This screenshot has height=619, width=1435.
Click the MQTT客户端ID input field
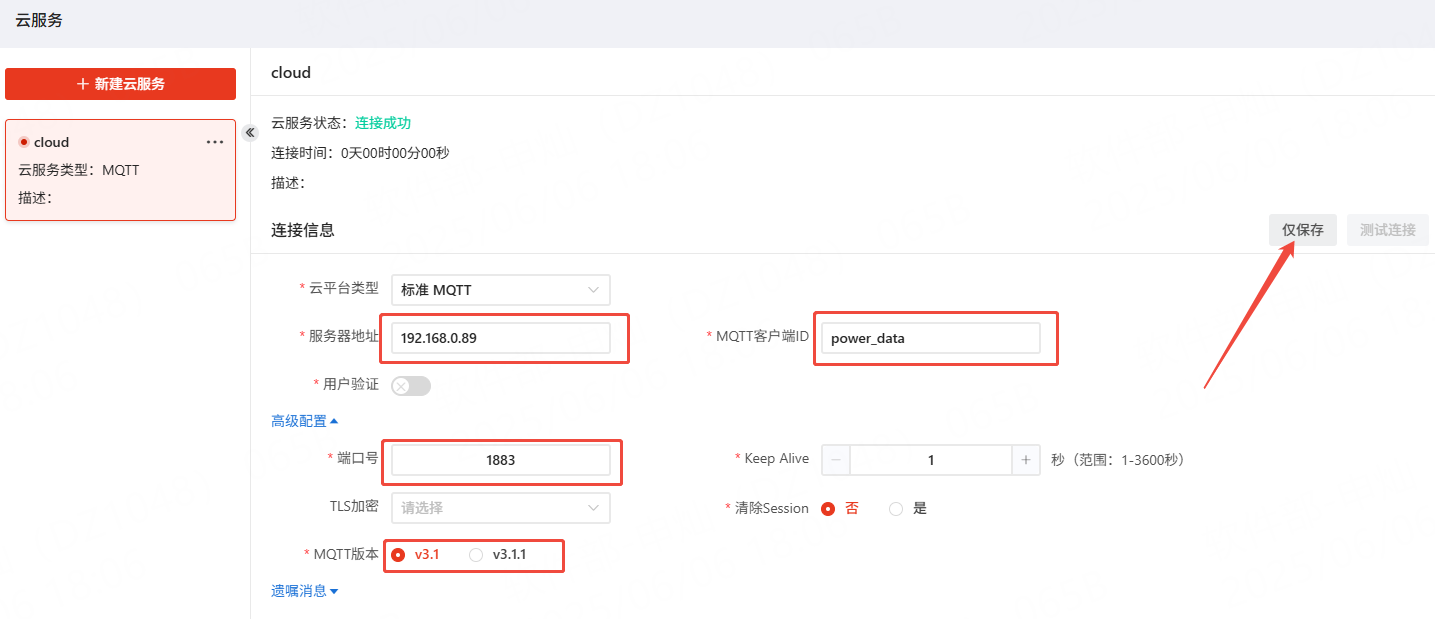tap(930, 338)
